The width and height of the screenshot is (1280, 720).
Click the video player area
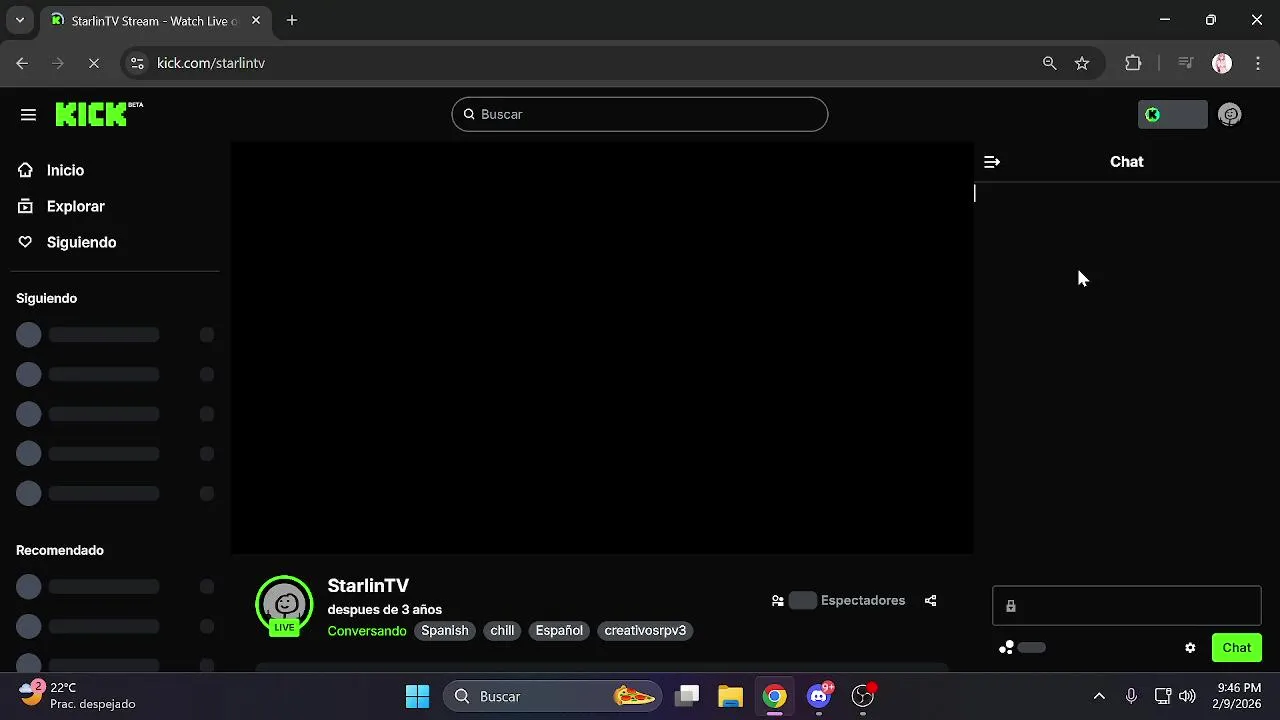click(x=602, y=348)
